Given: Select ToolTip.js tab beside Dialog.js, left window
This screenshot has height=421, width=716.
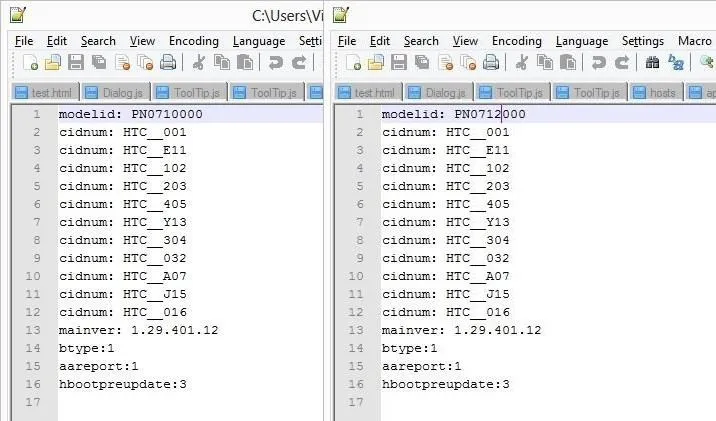Looking at the screenshot, I should coord(190,93).
